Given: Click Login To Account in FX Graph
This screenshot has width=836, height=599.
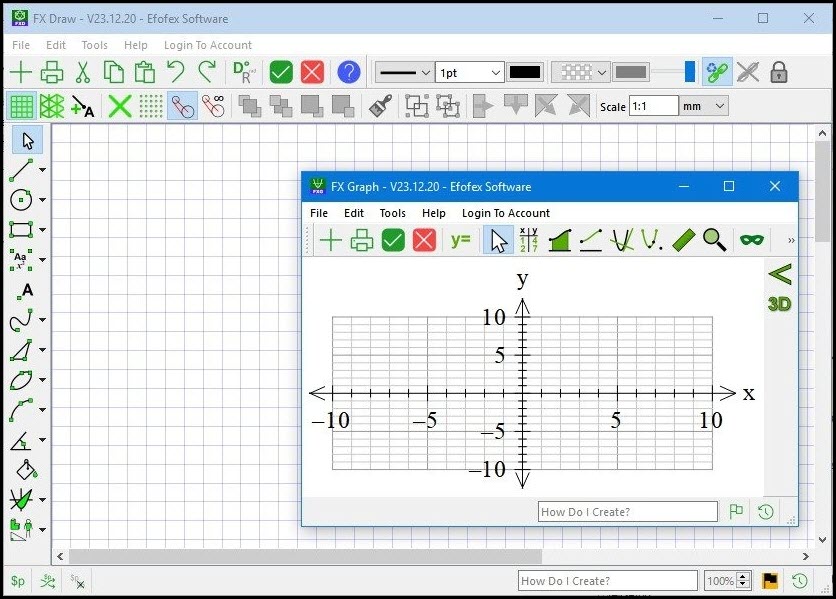Looking at the screenshot, I should click(x=505, y=213).
